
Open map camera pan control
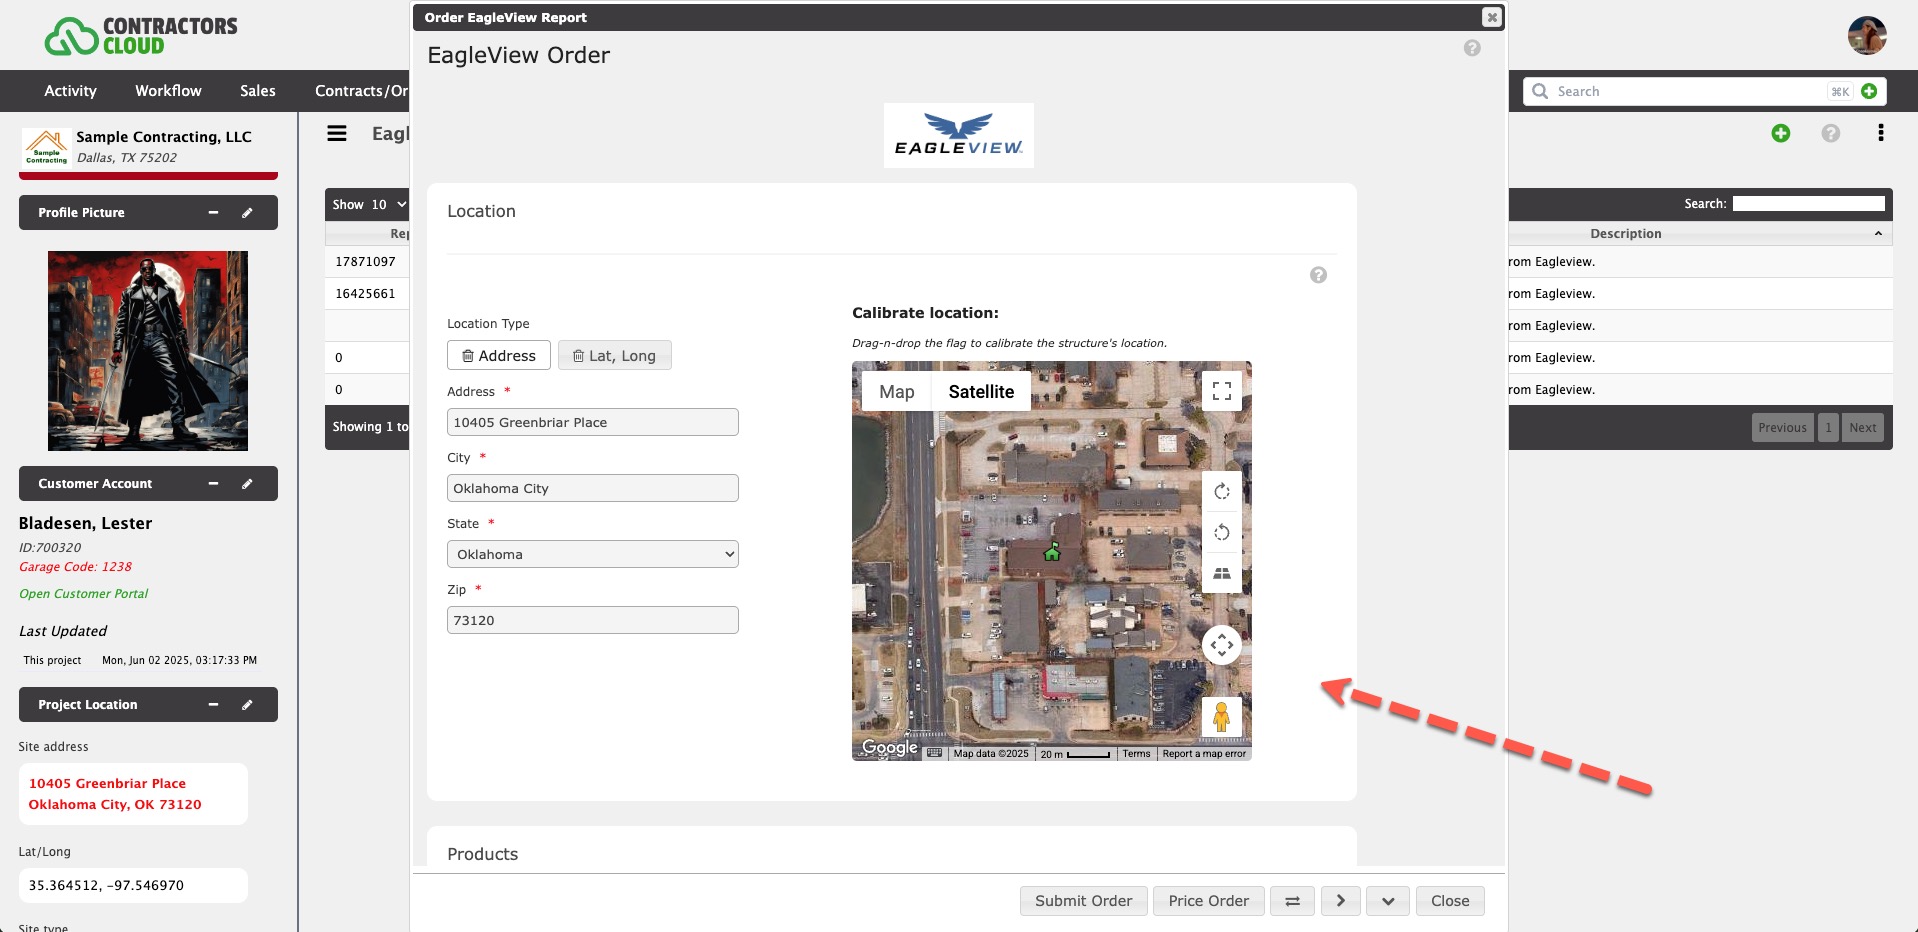tap(1221, 645)
